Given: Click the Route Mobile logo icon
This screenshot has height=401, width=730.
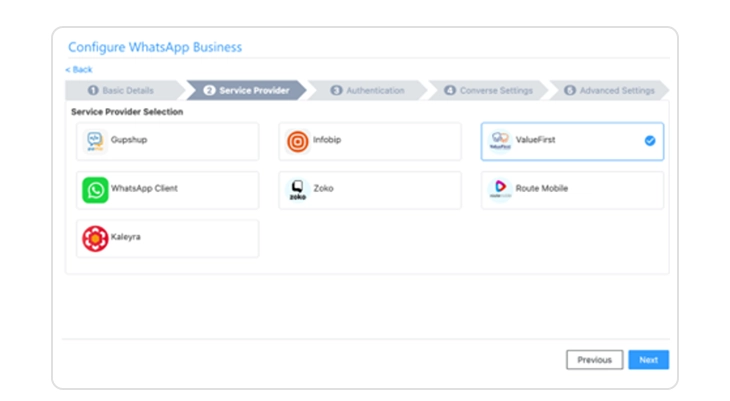Looking at the screenshot, I should 500,190.
